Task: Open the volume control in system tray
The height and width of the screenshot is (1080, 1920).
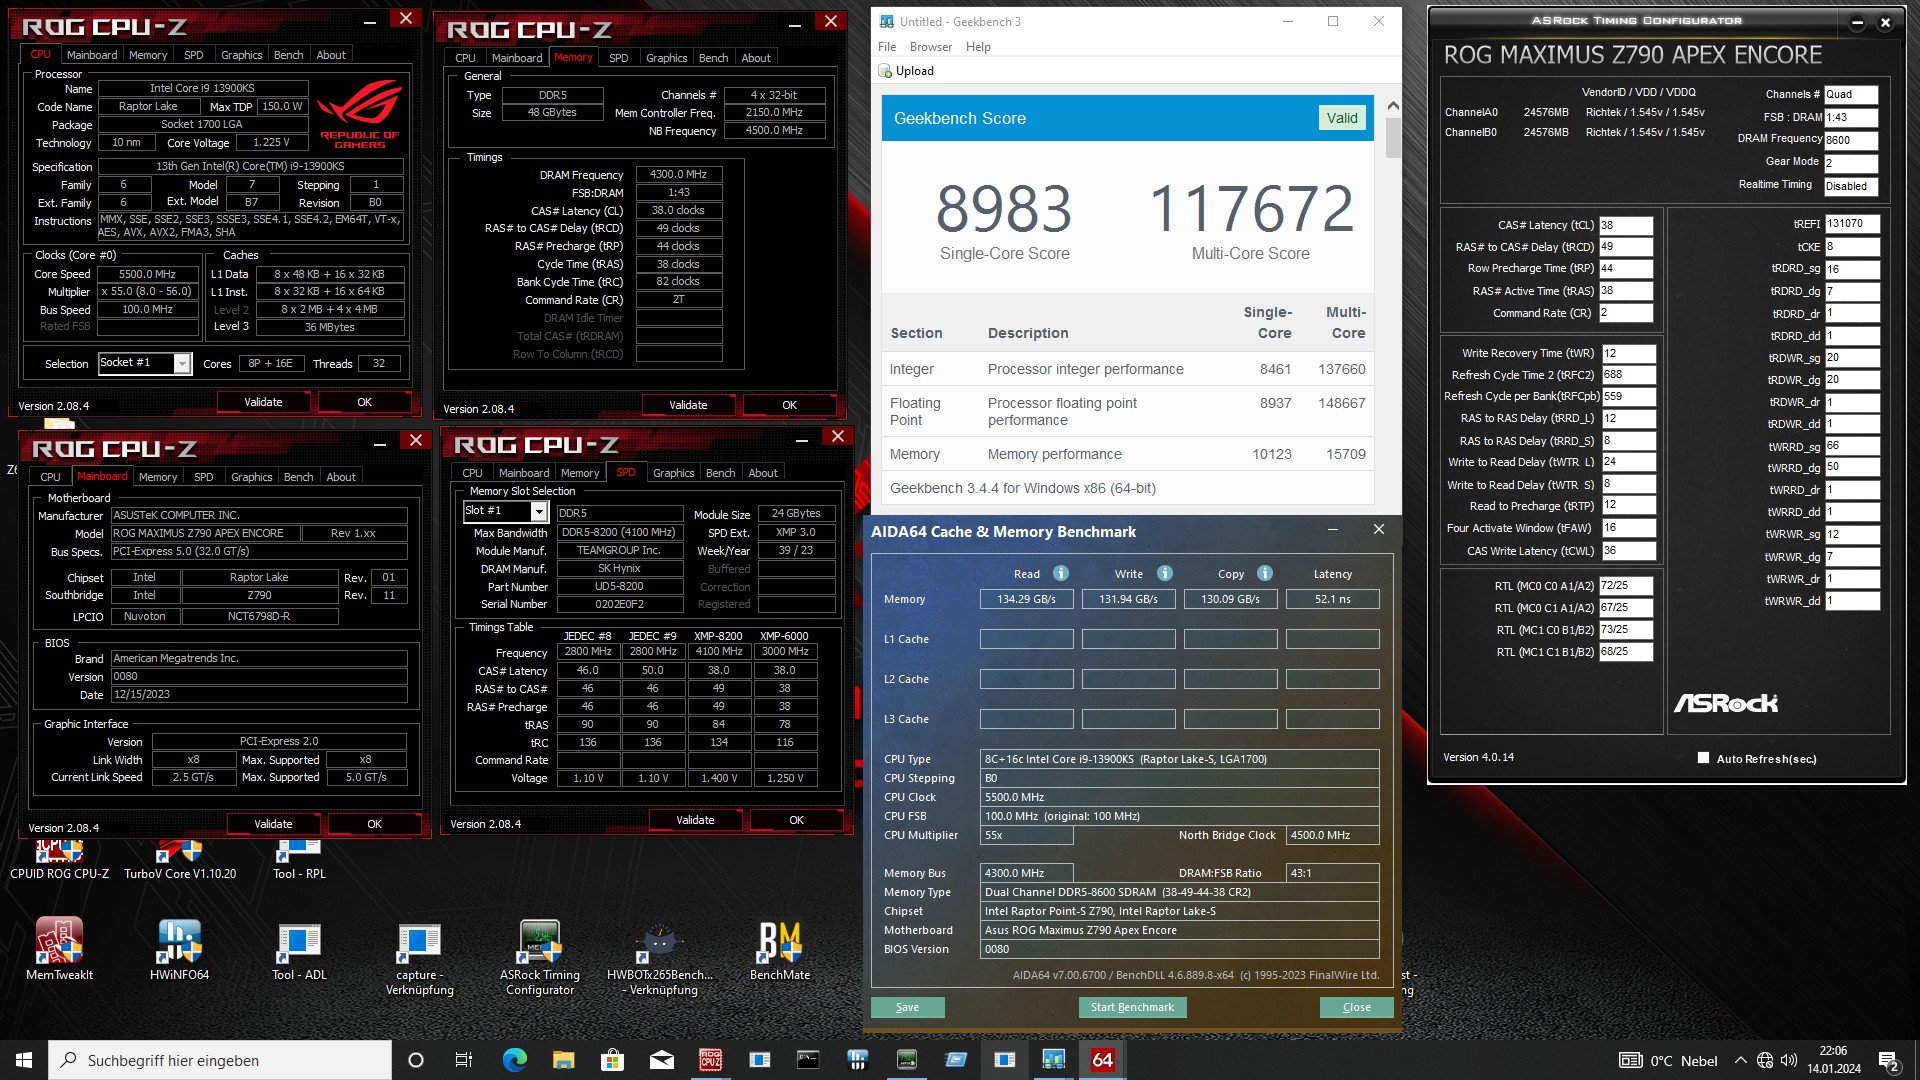Action: tap(1789, 1060)
